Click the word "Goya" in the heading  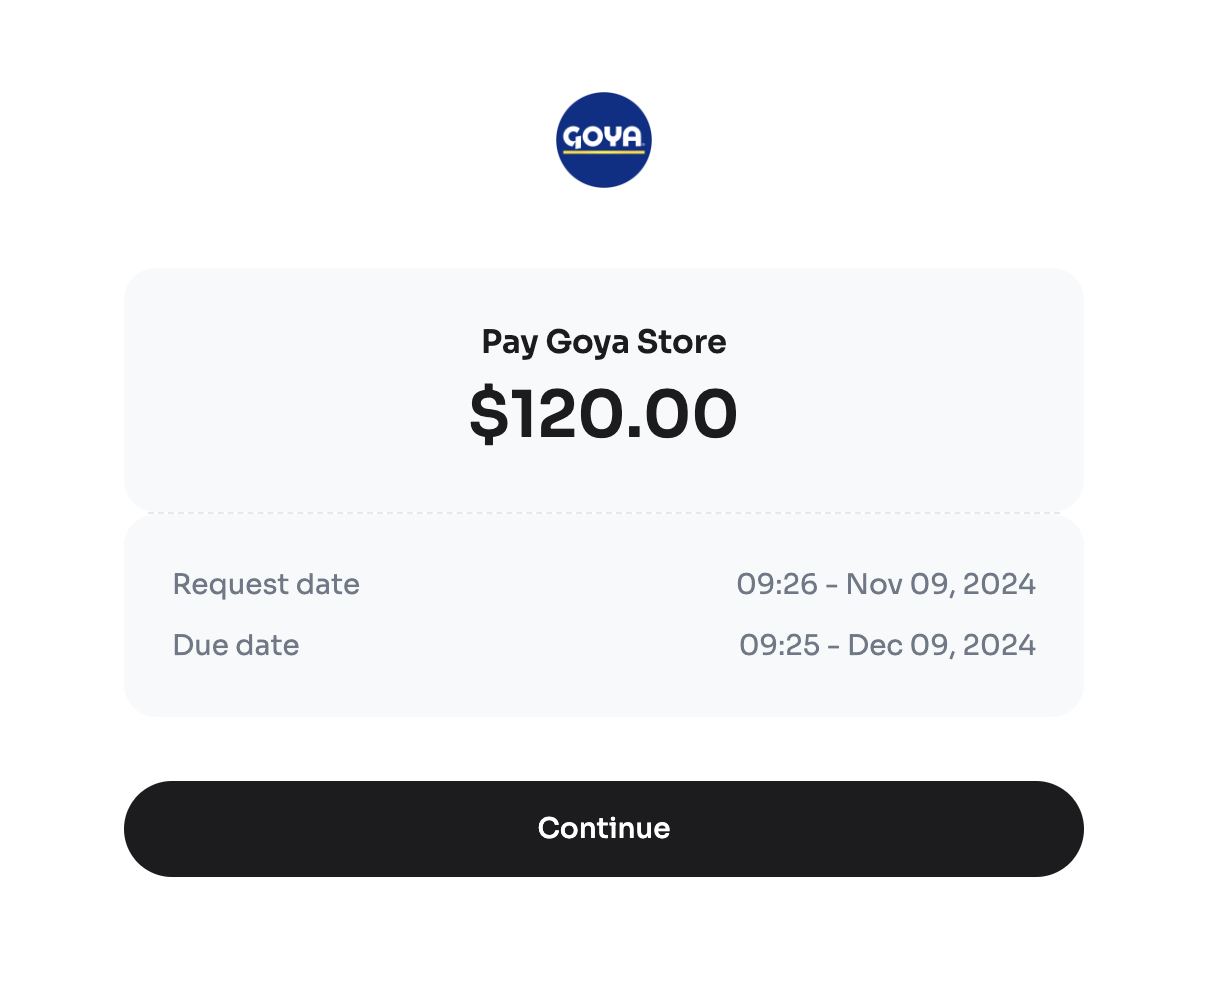coord(587,342)
